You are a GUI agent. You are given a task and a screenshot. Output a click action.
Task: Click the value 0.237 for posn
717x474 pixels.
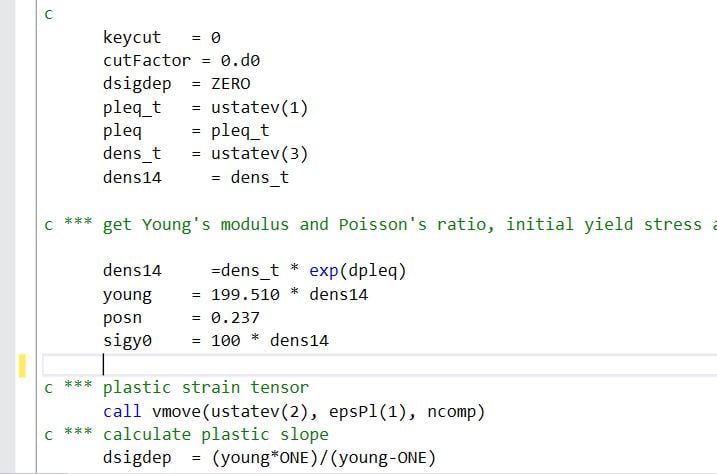235,318
